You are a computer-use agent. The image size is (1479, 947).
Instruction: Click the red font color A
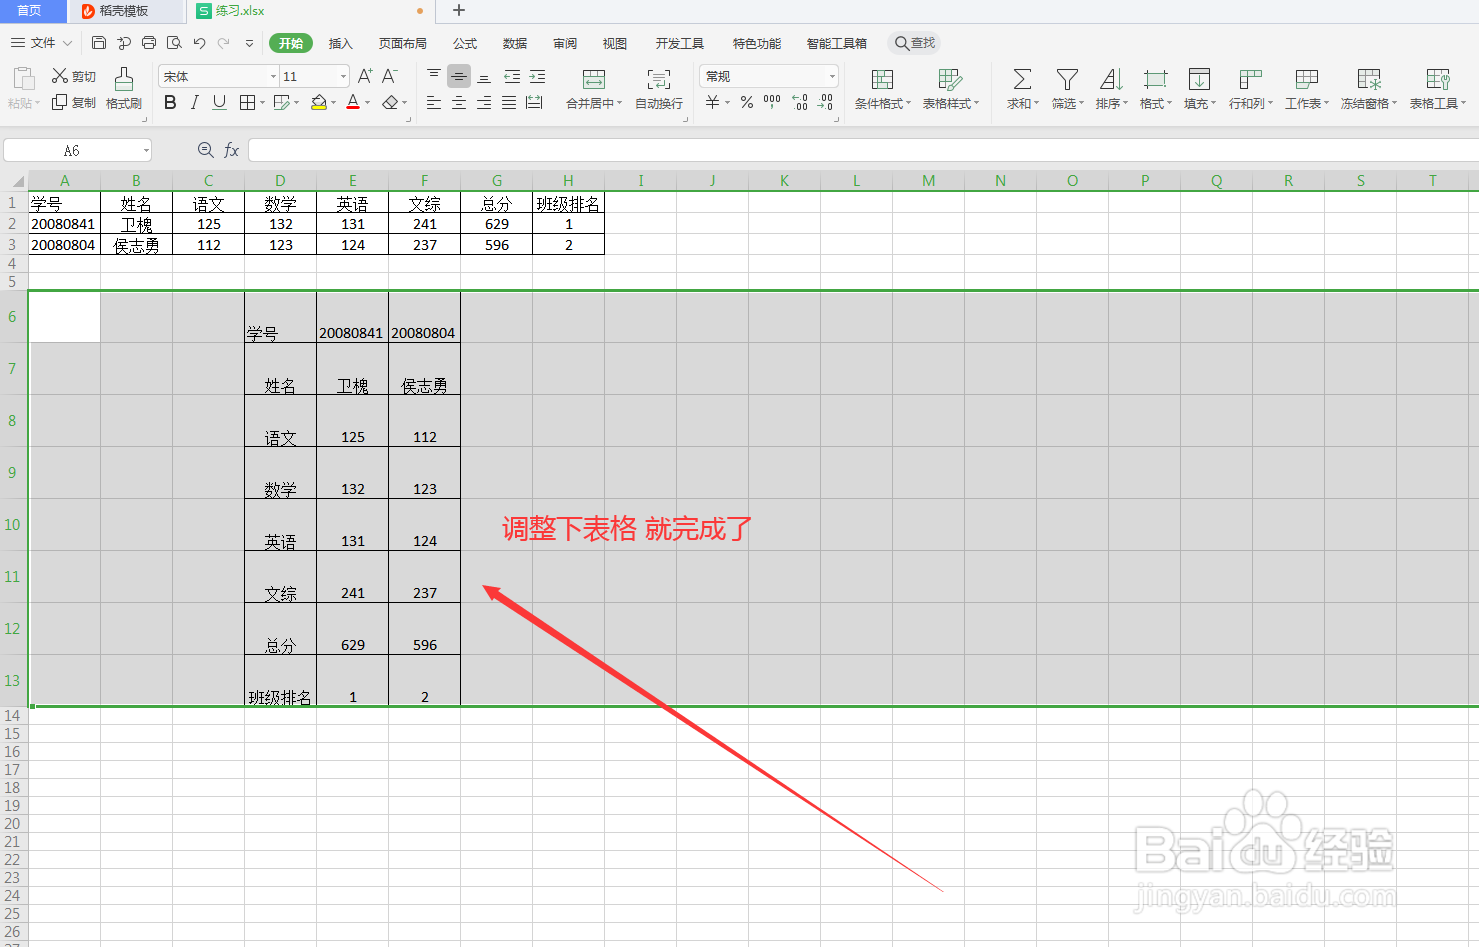coord(353,102)
